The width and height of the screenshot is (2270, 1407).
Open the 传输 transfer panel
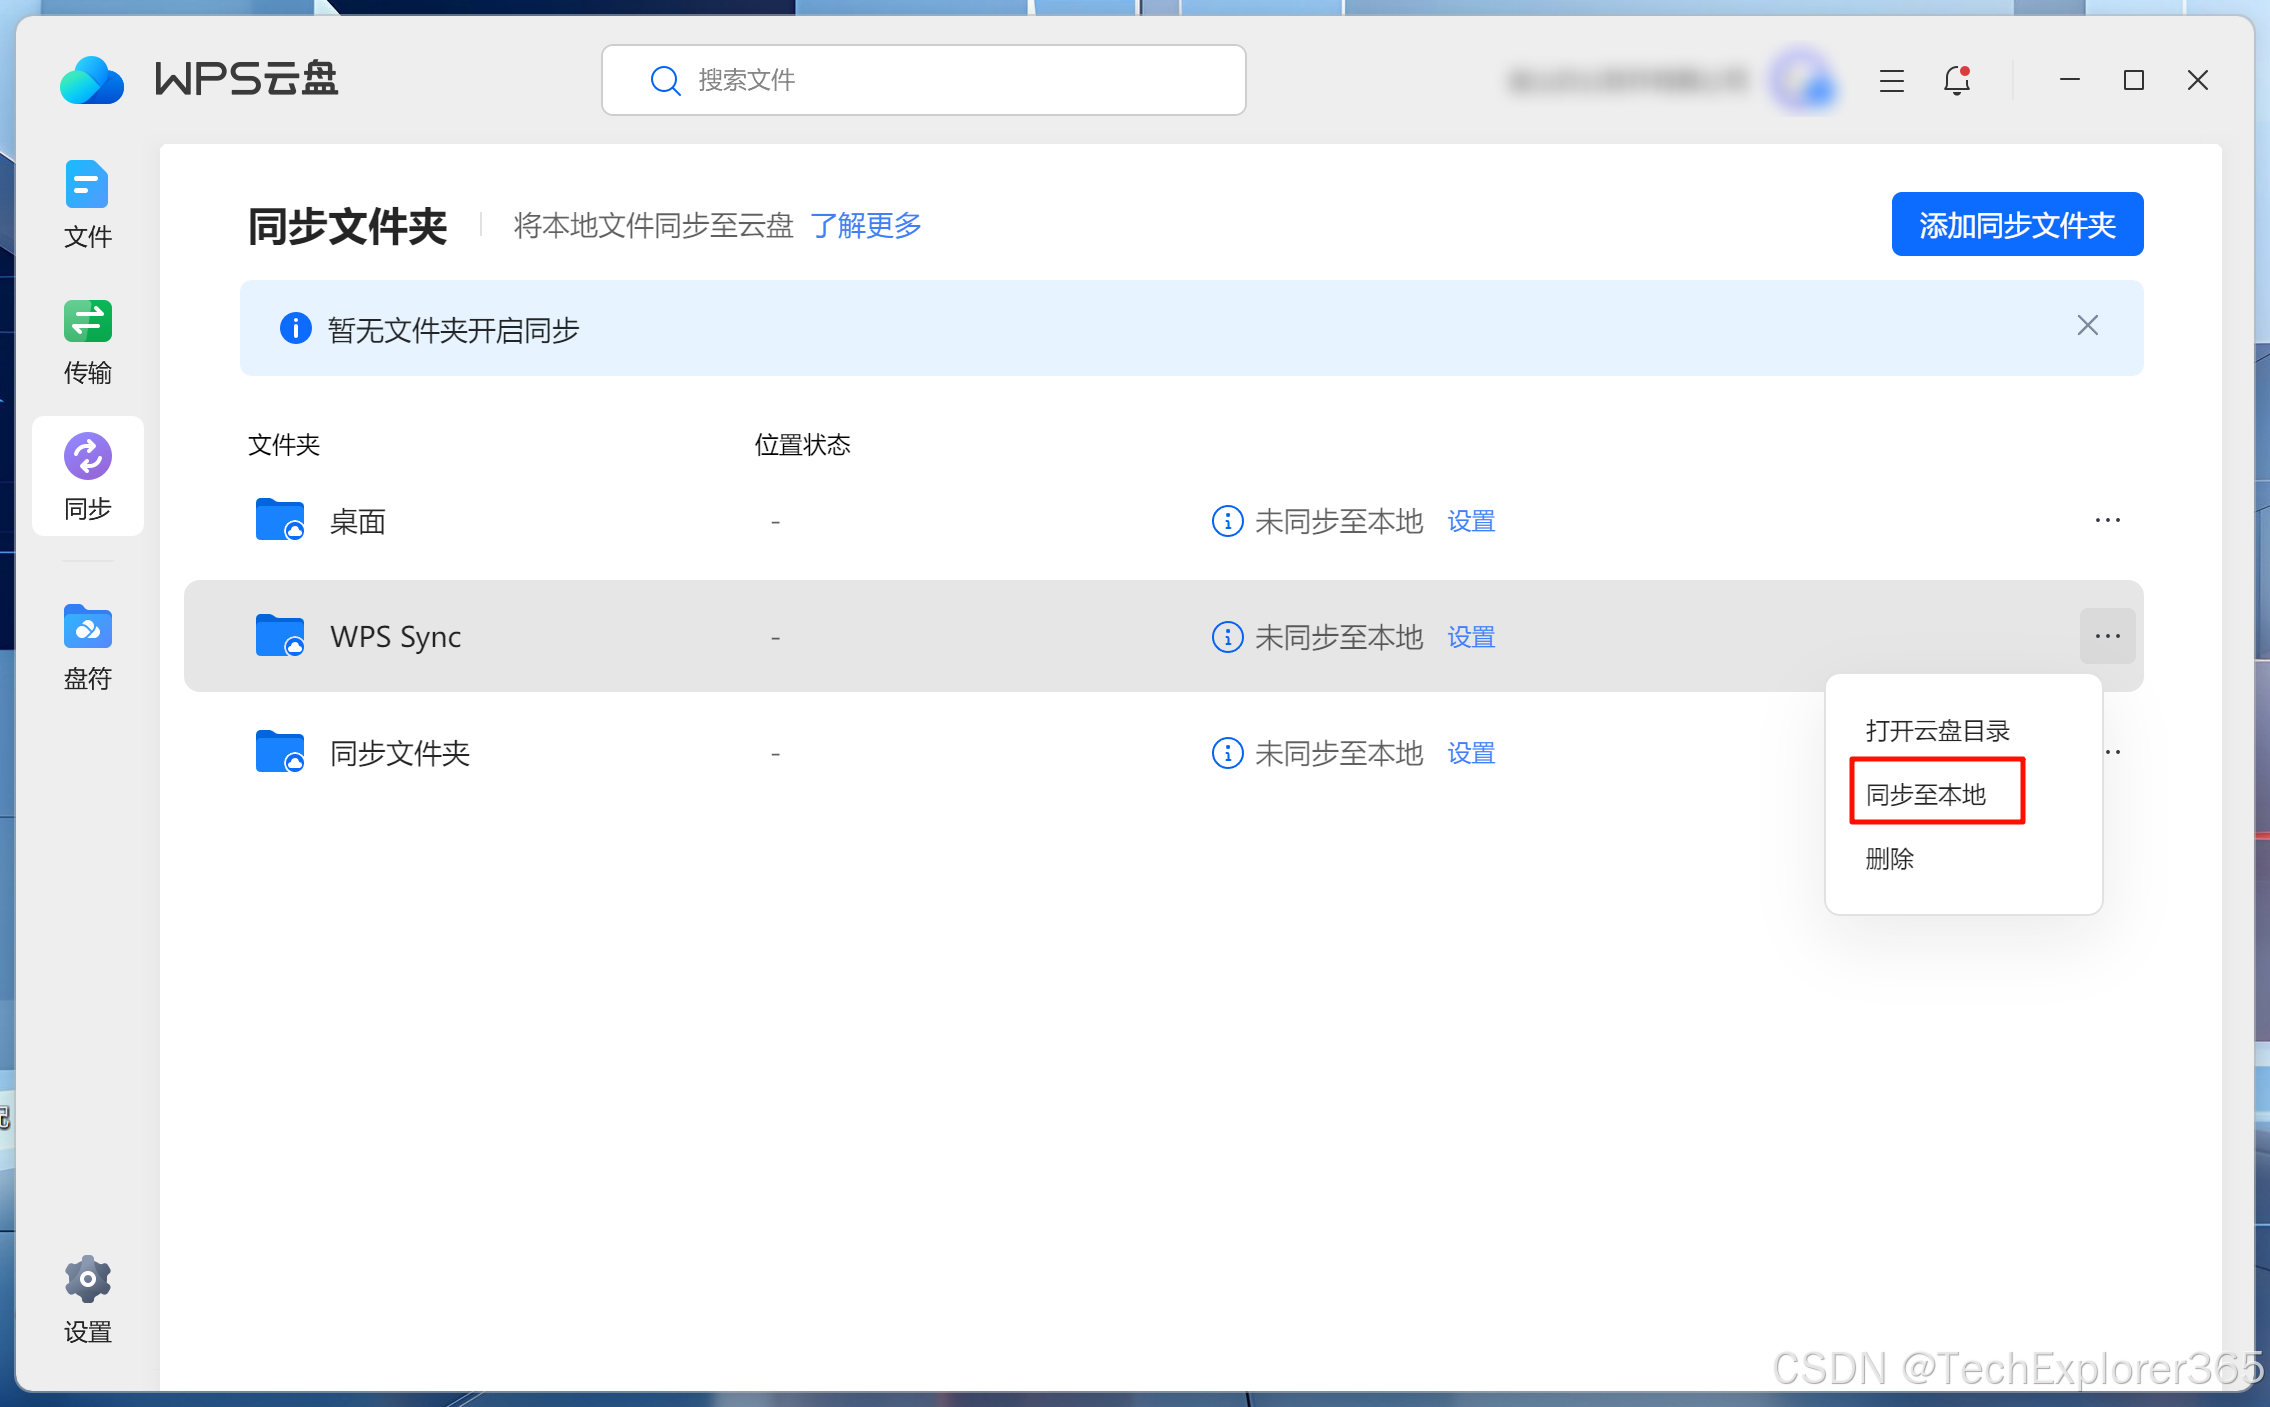click(87, 342)
